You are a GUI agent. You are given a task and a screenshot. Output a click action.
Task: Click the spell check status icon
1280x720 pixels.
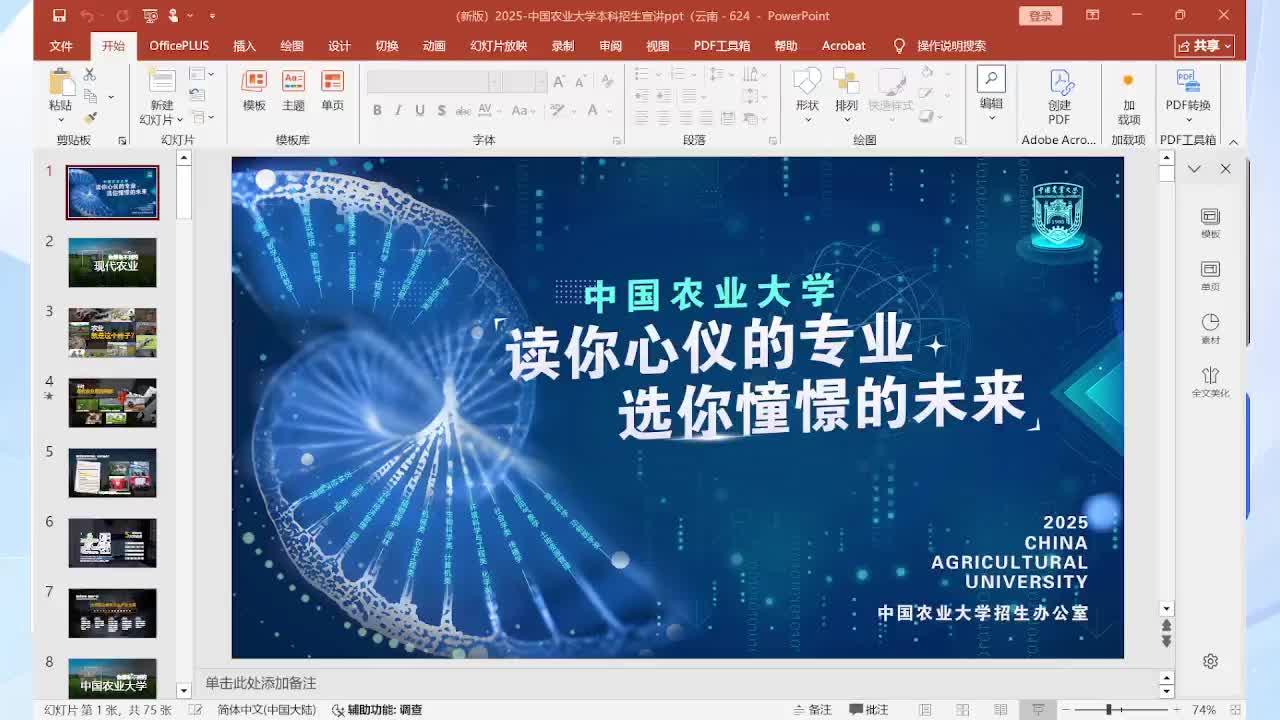tap(195, 710)
